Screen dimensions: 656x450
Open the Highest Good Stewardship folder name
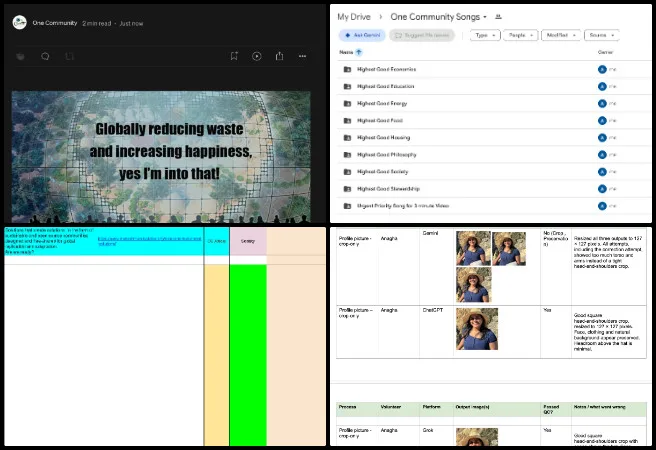(x=388, y=189)
